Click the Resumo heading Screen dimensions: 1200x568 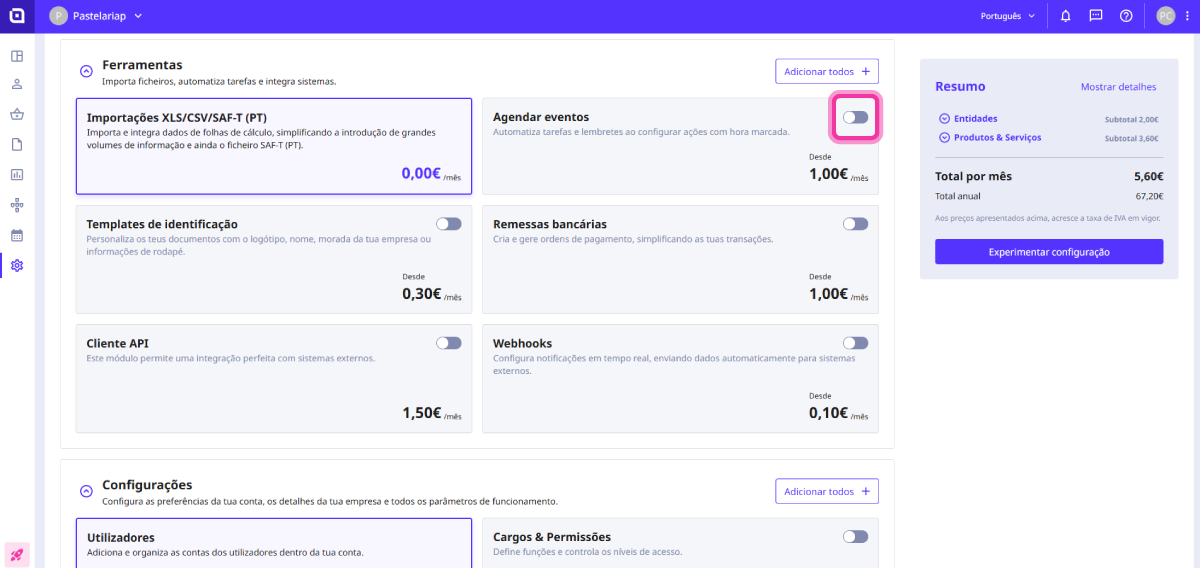pyautogui.click(x=960, y=87)
